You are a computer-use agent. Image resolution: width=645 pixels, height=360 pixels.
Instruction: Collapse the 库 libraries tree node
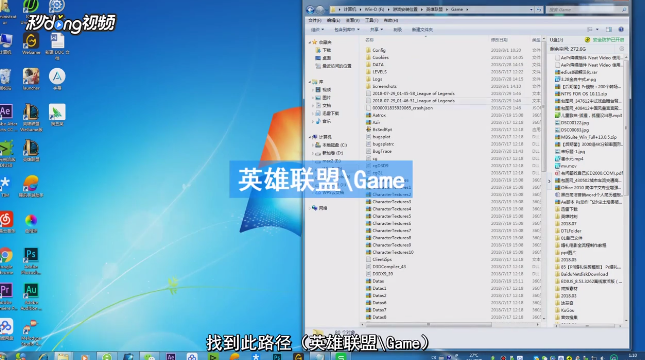pos(310,82)
